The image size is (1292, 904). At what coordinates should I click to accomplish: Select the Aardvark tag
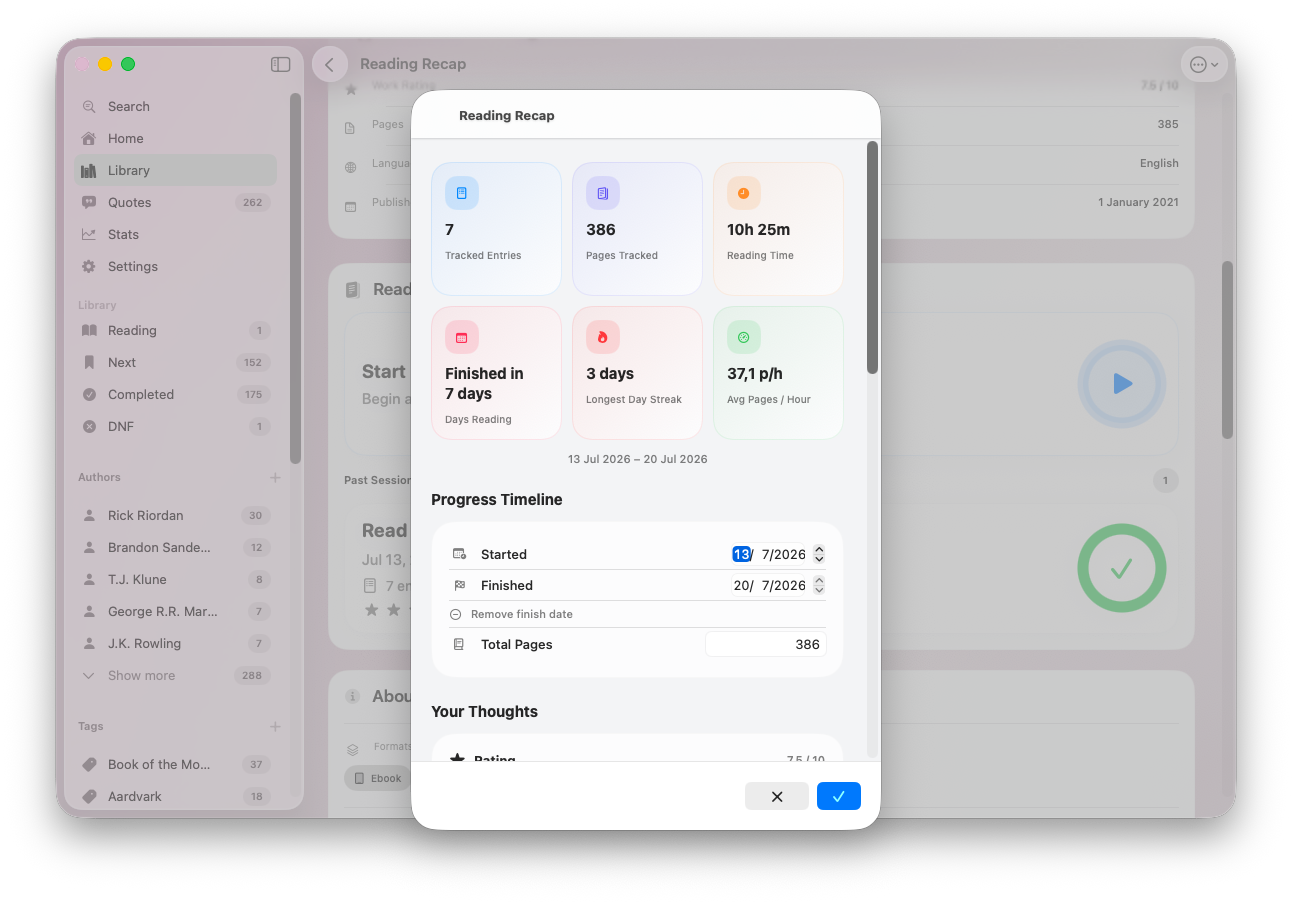coord(175,796)
